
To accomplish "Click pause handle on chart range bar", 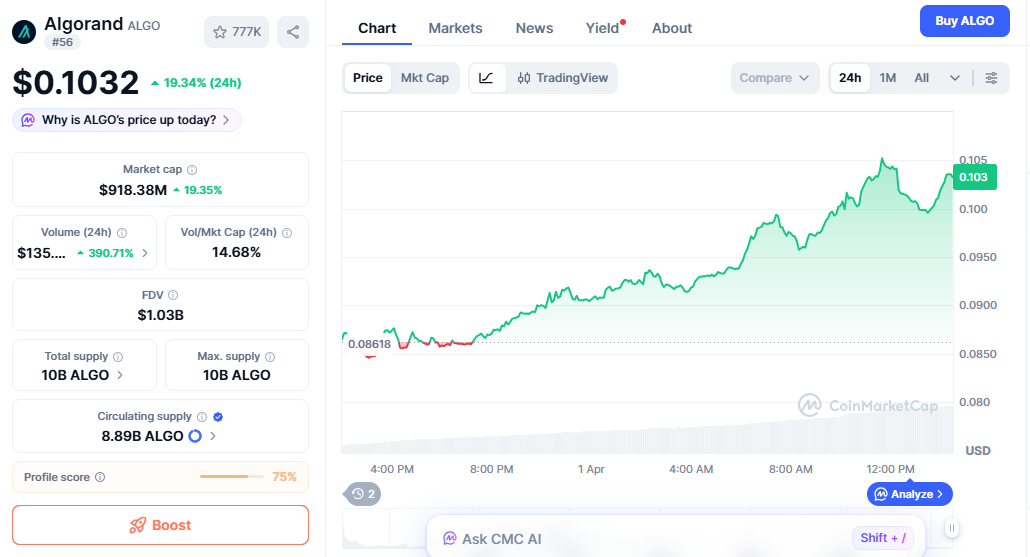I will pyautogui.click(x=952, y=527).
